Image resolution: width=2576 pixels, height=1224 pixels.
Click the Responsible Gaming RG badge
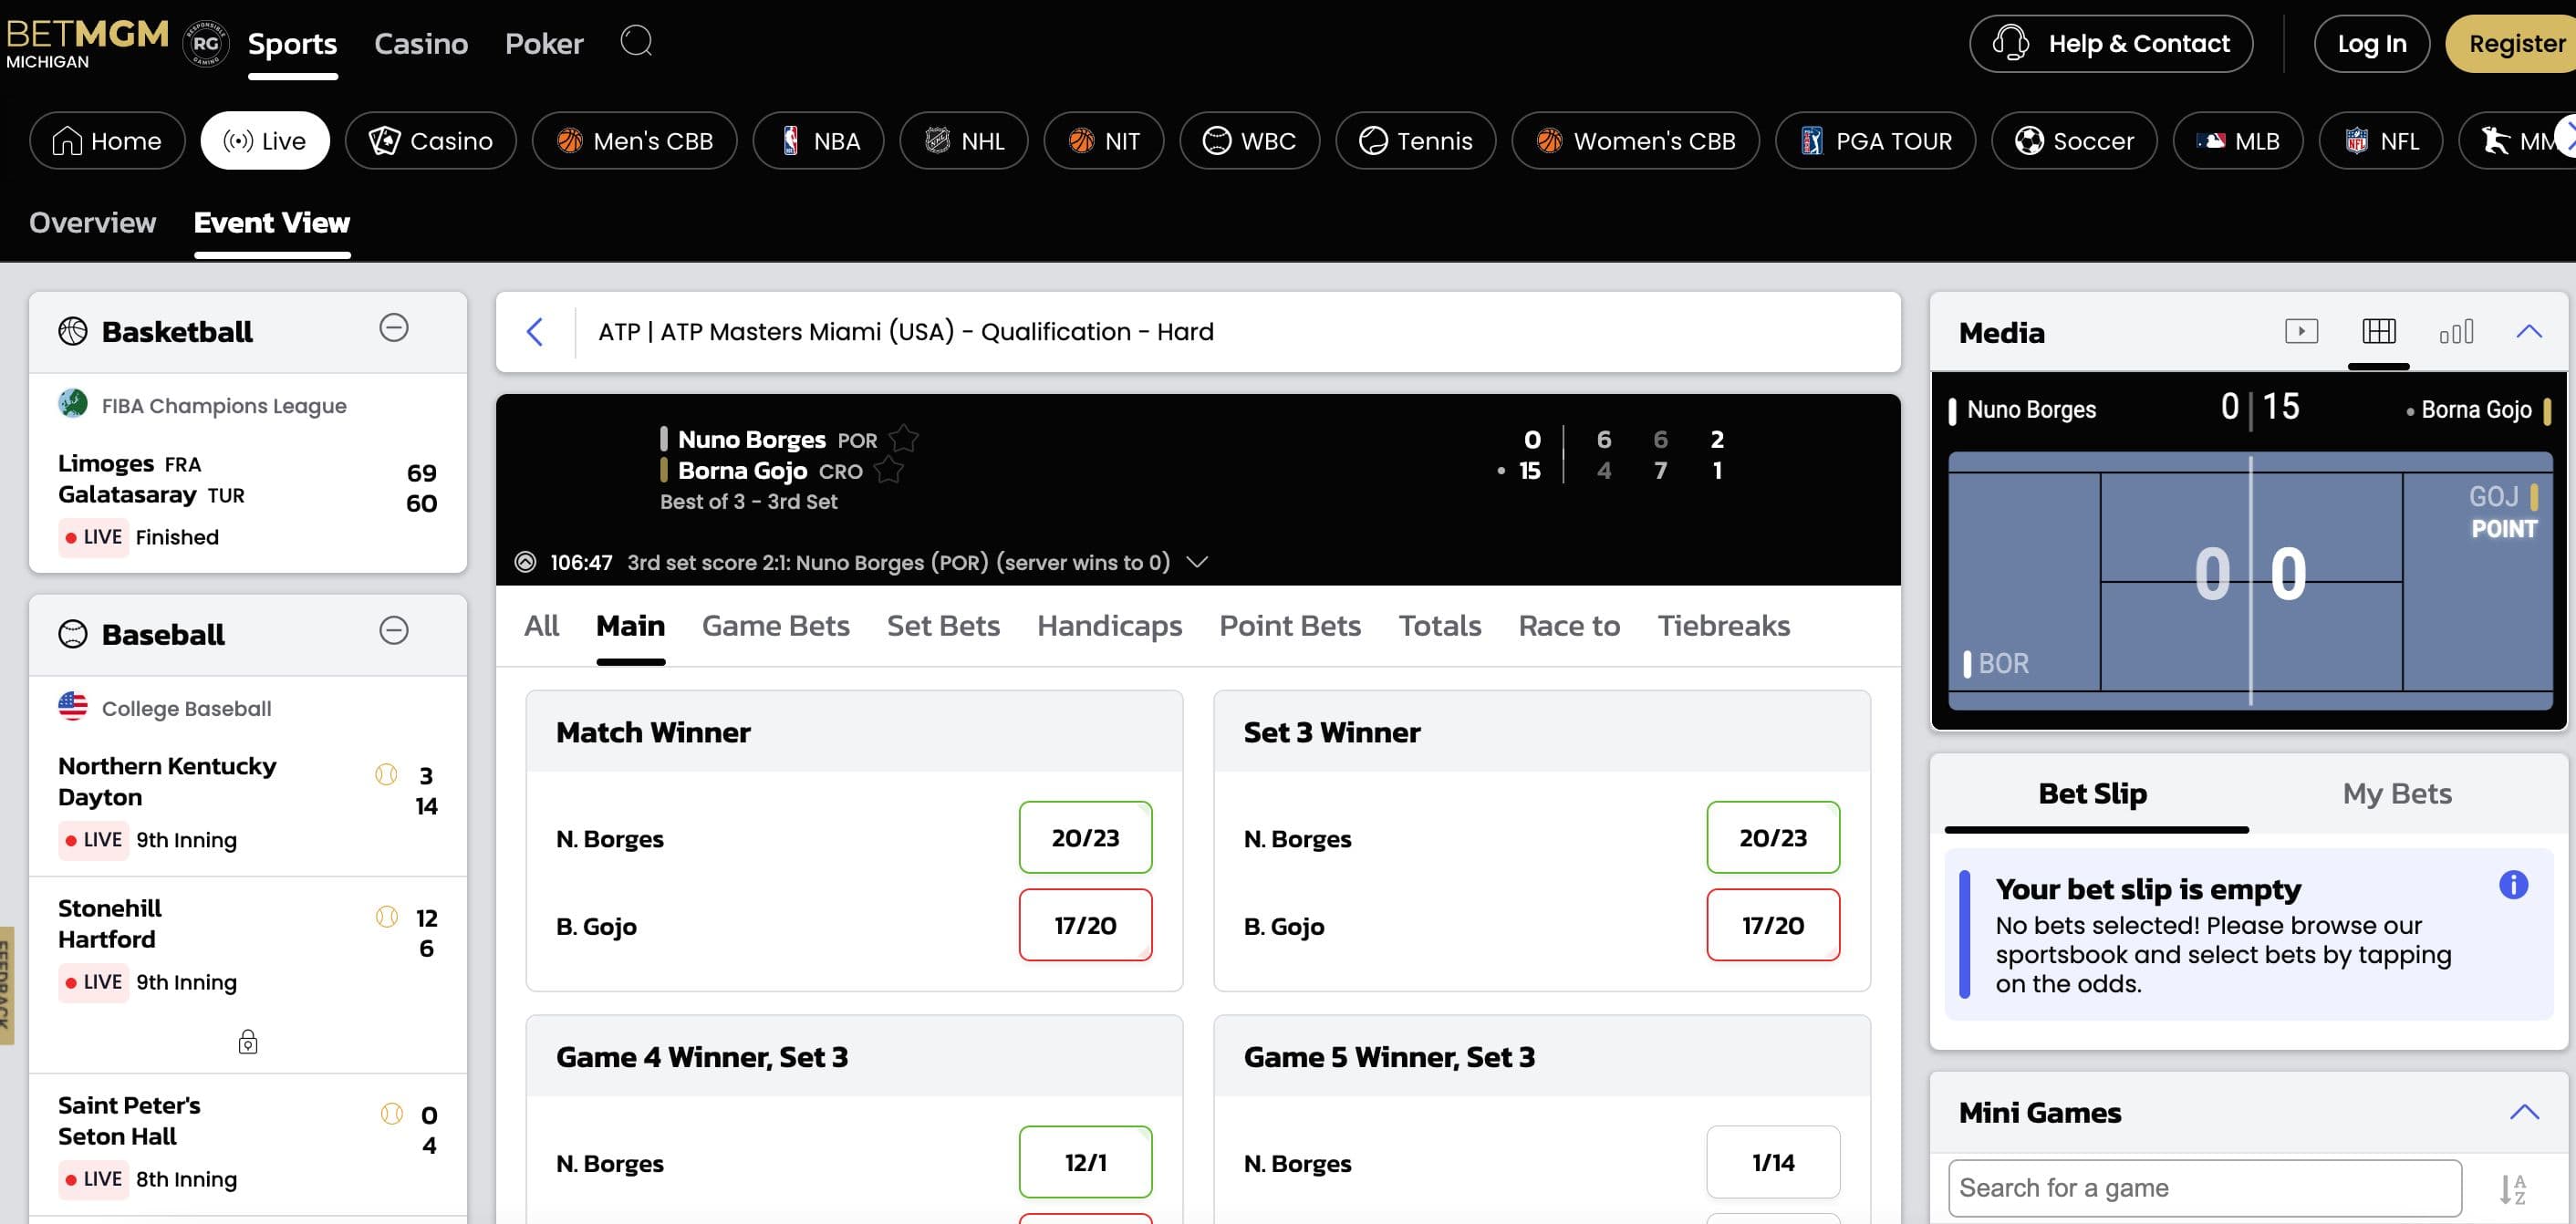click(205, 42)
